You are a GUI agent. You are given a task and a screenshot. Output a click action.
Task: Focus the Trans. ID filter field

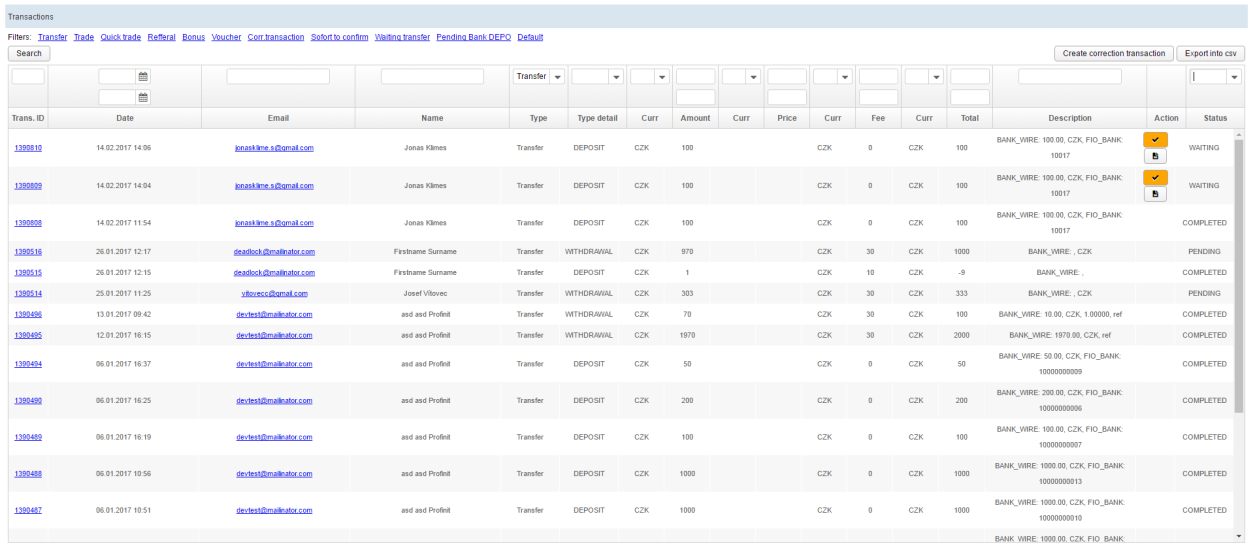pyautogui.click(x=28, y=76)
